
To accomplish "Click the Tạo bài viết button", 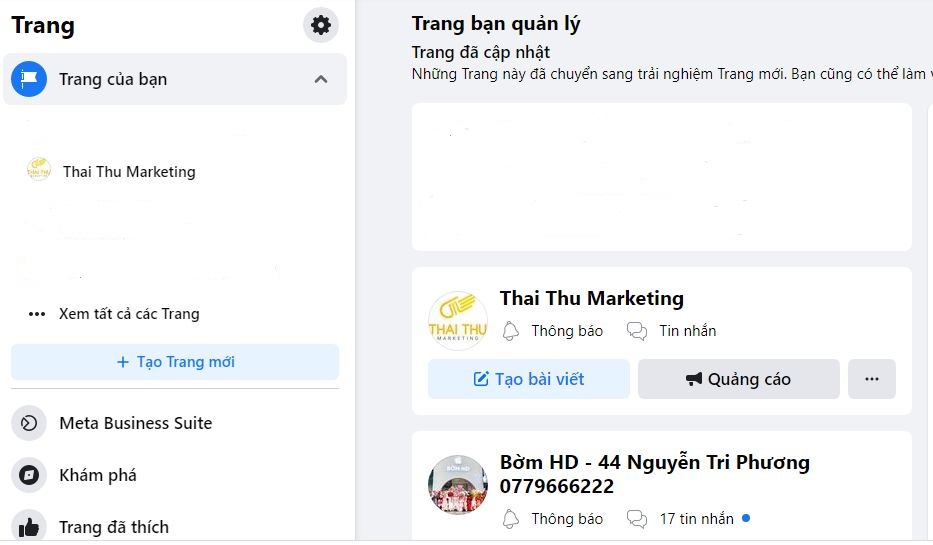I will pos(529,379).
